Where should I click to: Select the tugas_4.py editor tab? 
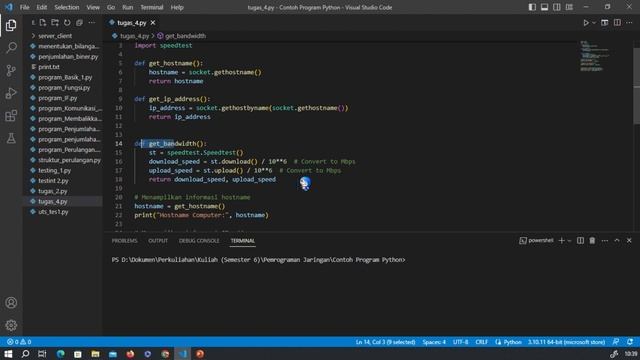tap(131, 23)
